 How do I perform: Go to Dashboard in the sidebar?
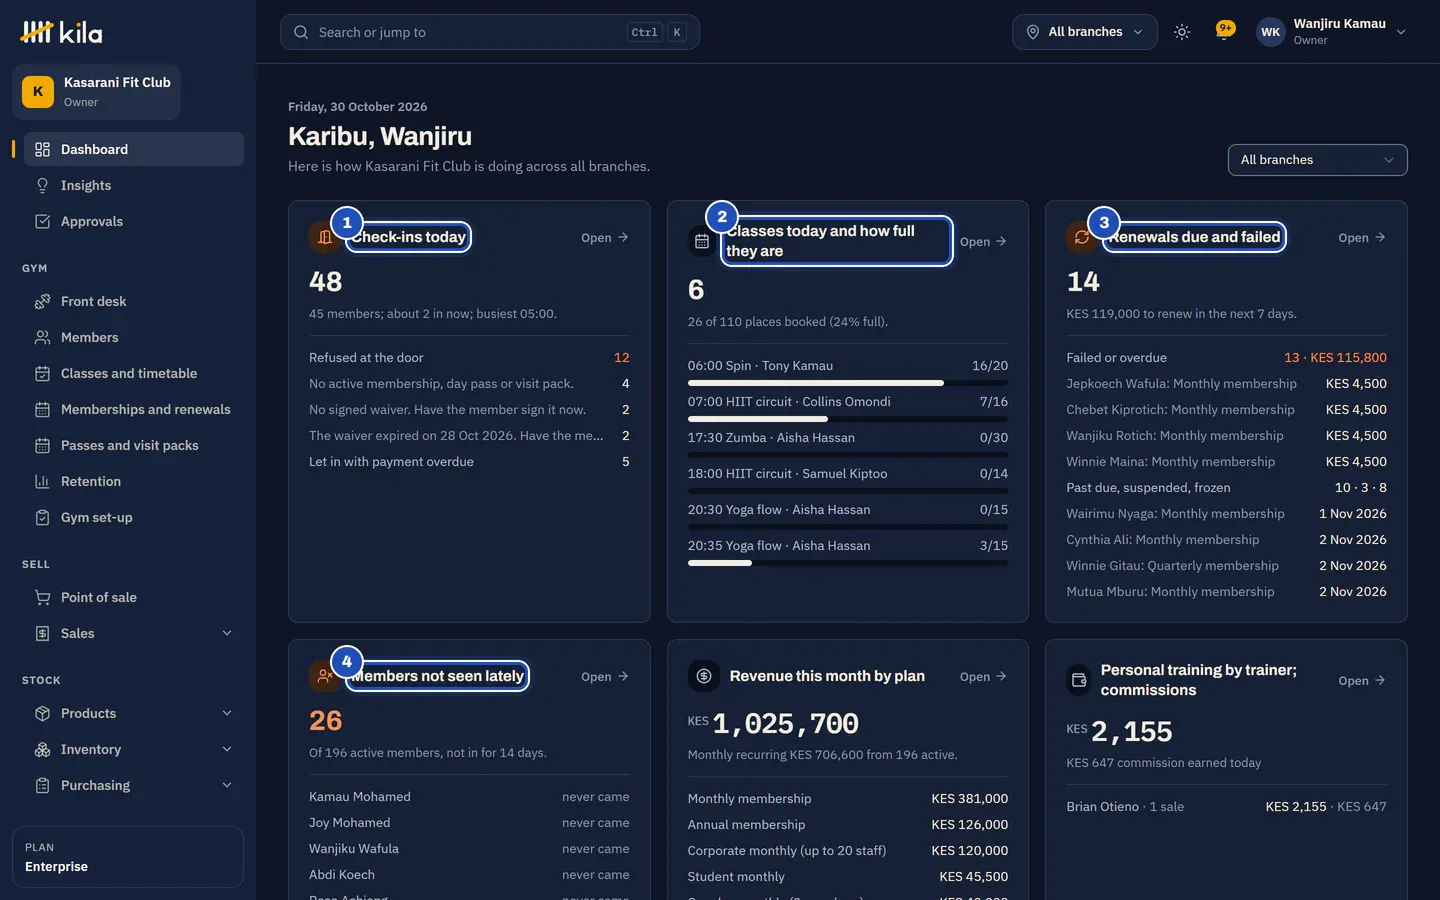pyautogui.click(x=134, y=149)
